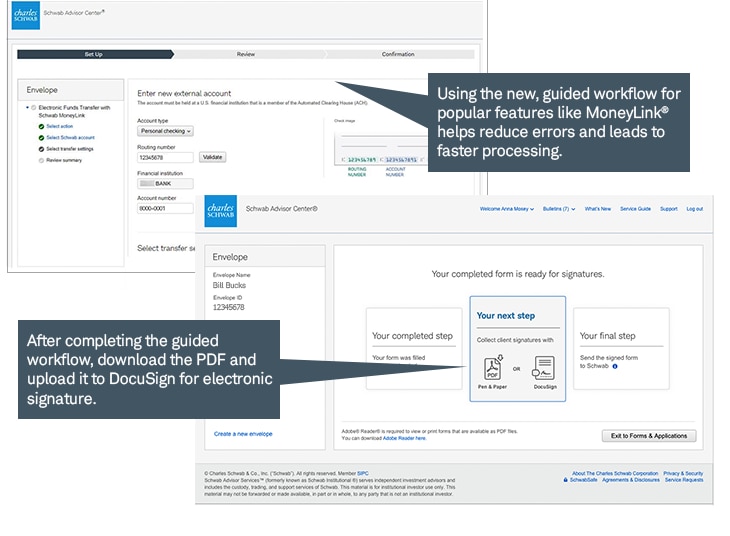Click the Select transfer settings step
The image size is (730, 536).
tap(70, 149)
